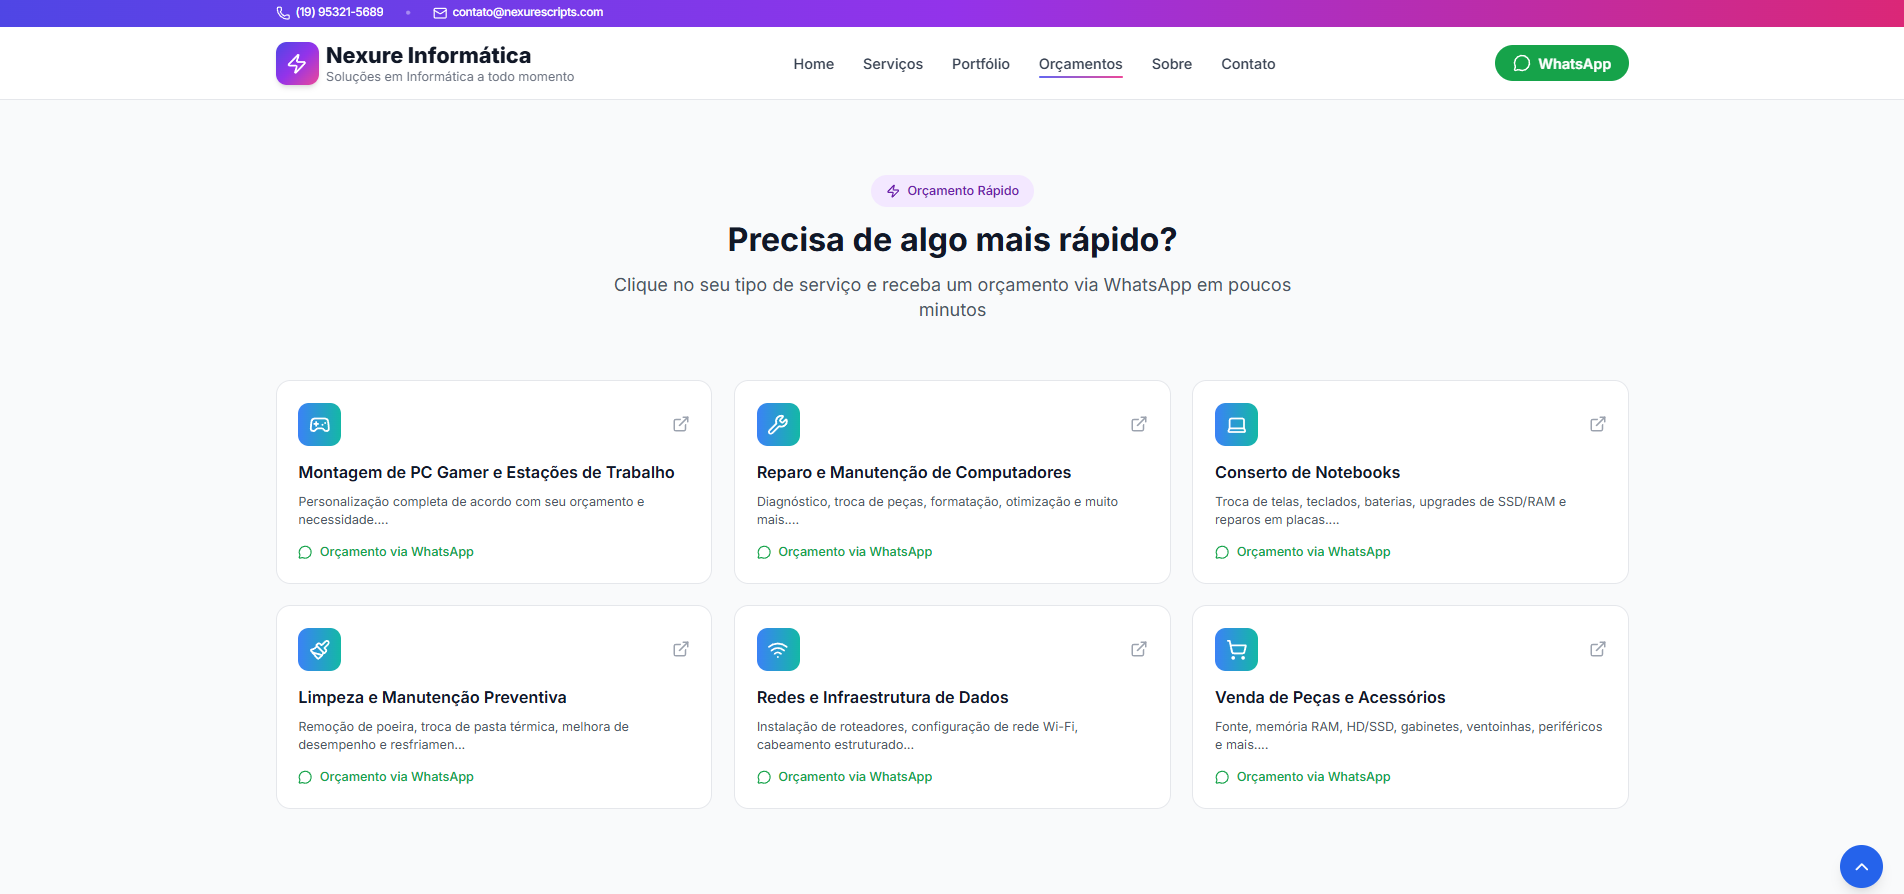This screenshot has height=894, width=1904.
Task: Click the lightning icon in Orçamento Rápido badge
Action: tap(893, 191)
